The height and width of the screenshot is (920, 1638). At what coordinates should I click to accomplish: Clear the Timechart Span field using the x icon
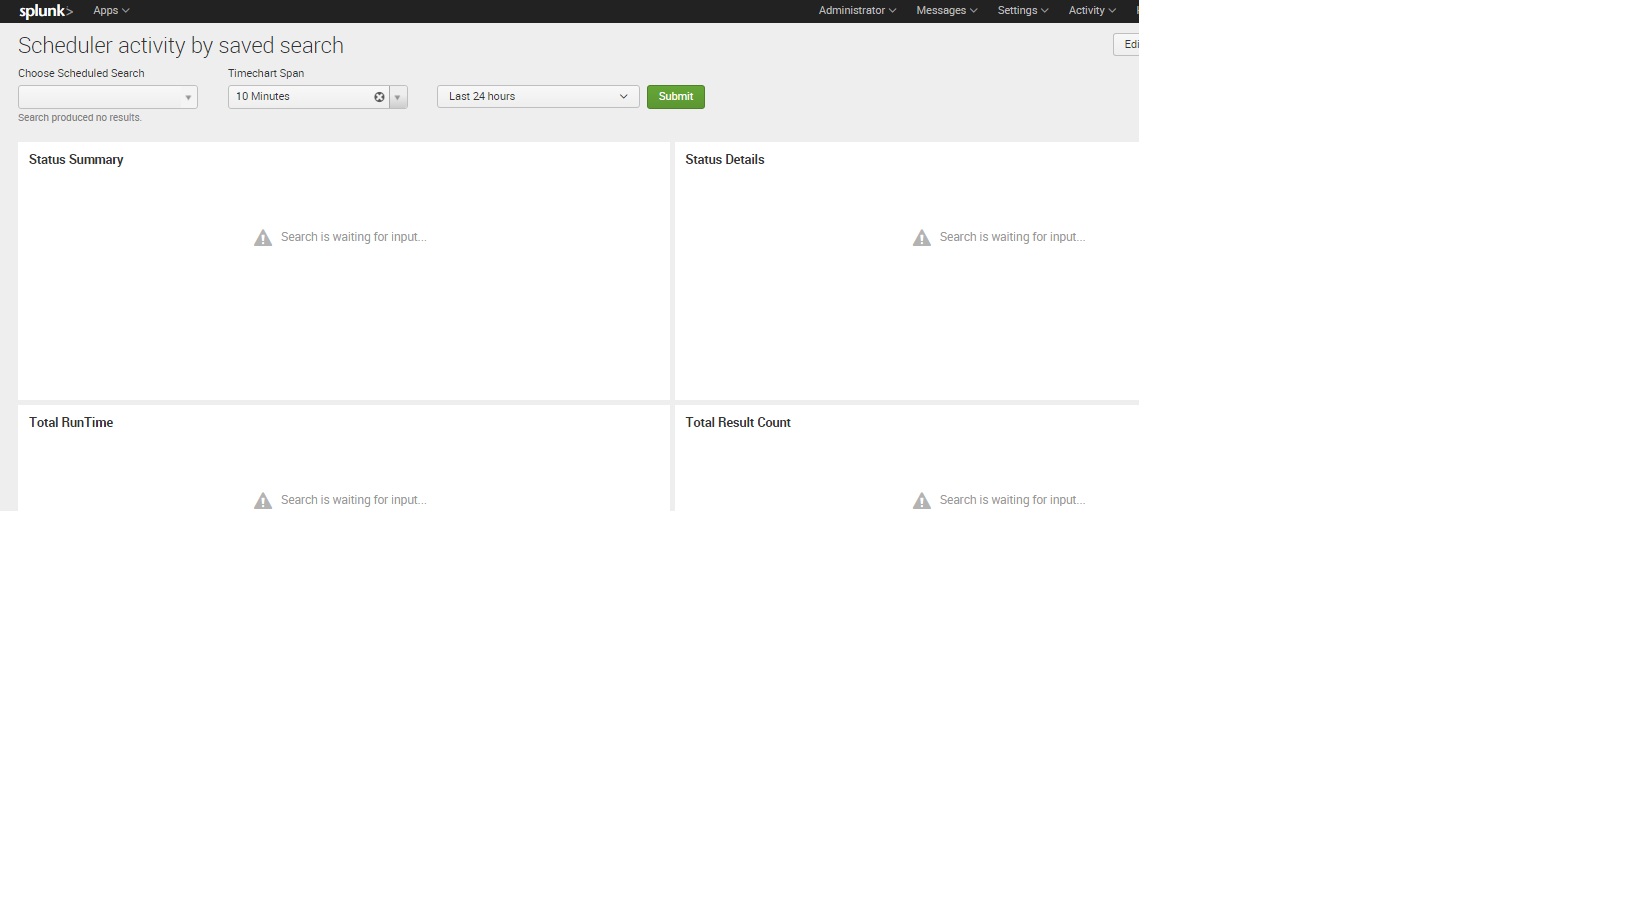click(x=378, y=97)
